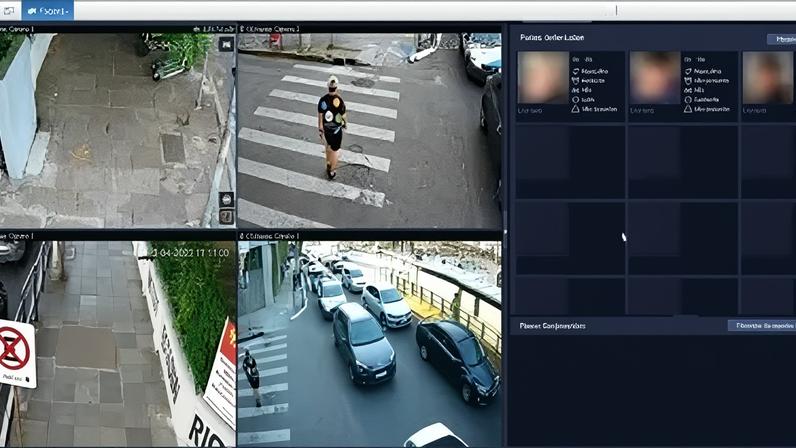Click the window icon left of blue tab
This screenshot has height=448, width=796.
(9, 11)
